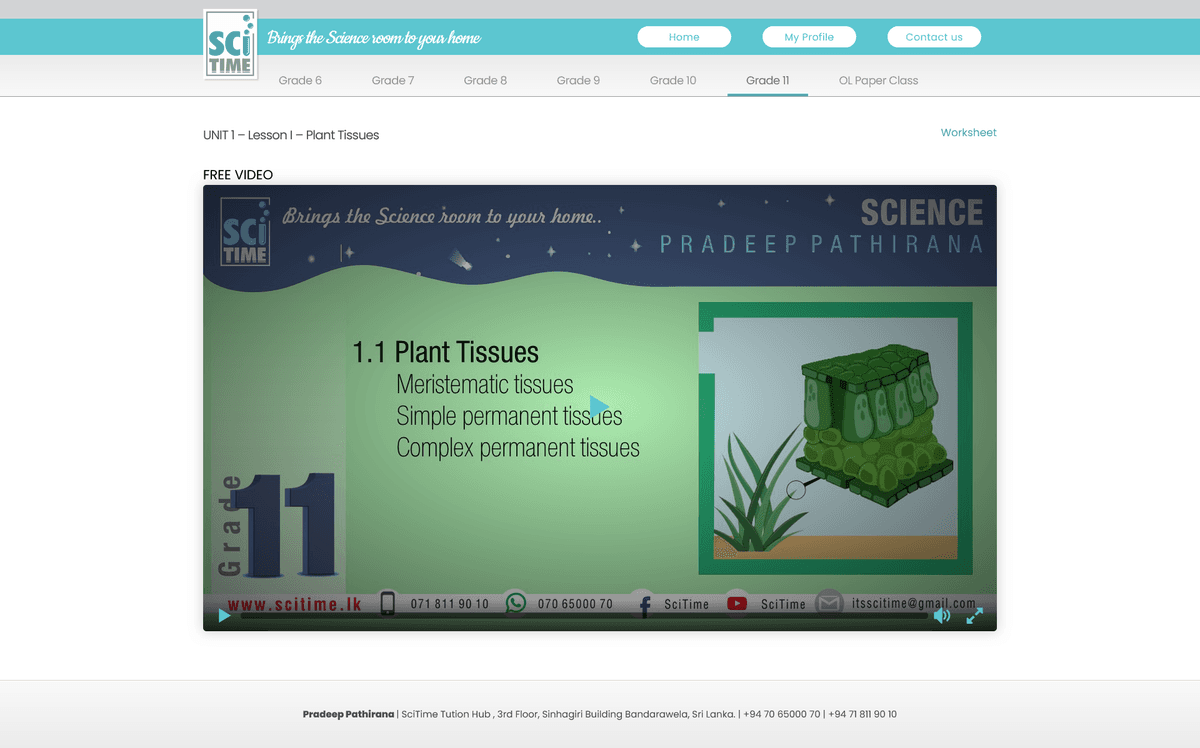Play the video via the center play overlay
The image size is (1200, 748).
(x=598, y=405)
